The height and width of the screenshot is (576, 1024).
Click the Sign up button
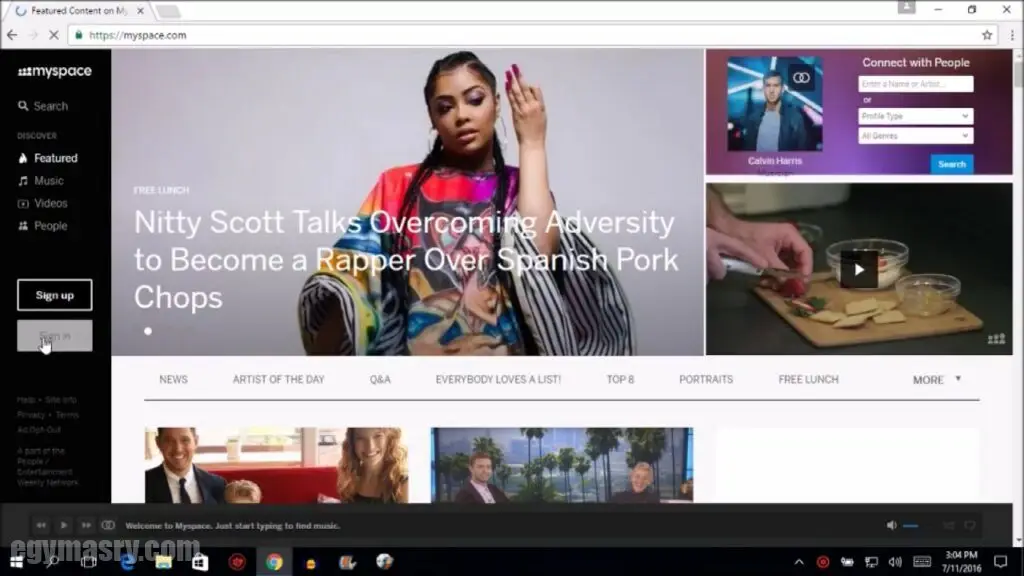point(54,295)
